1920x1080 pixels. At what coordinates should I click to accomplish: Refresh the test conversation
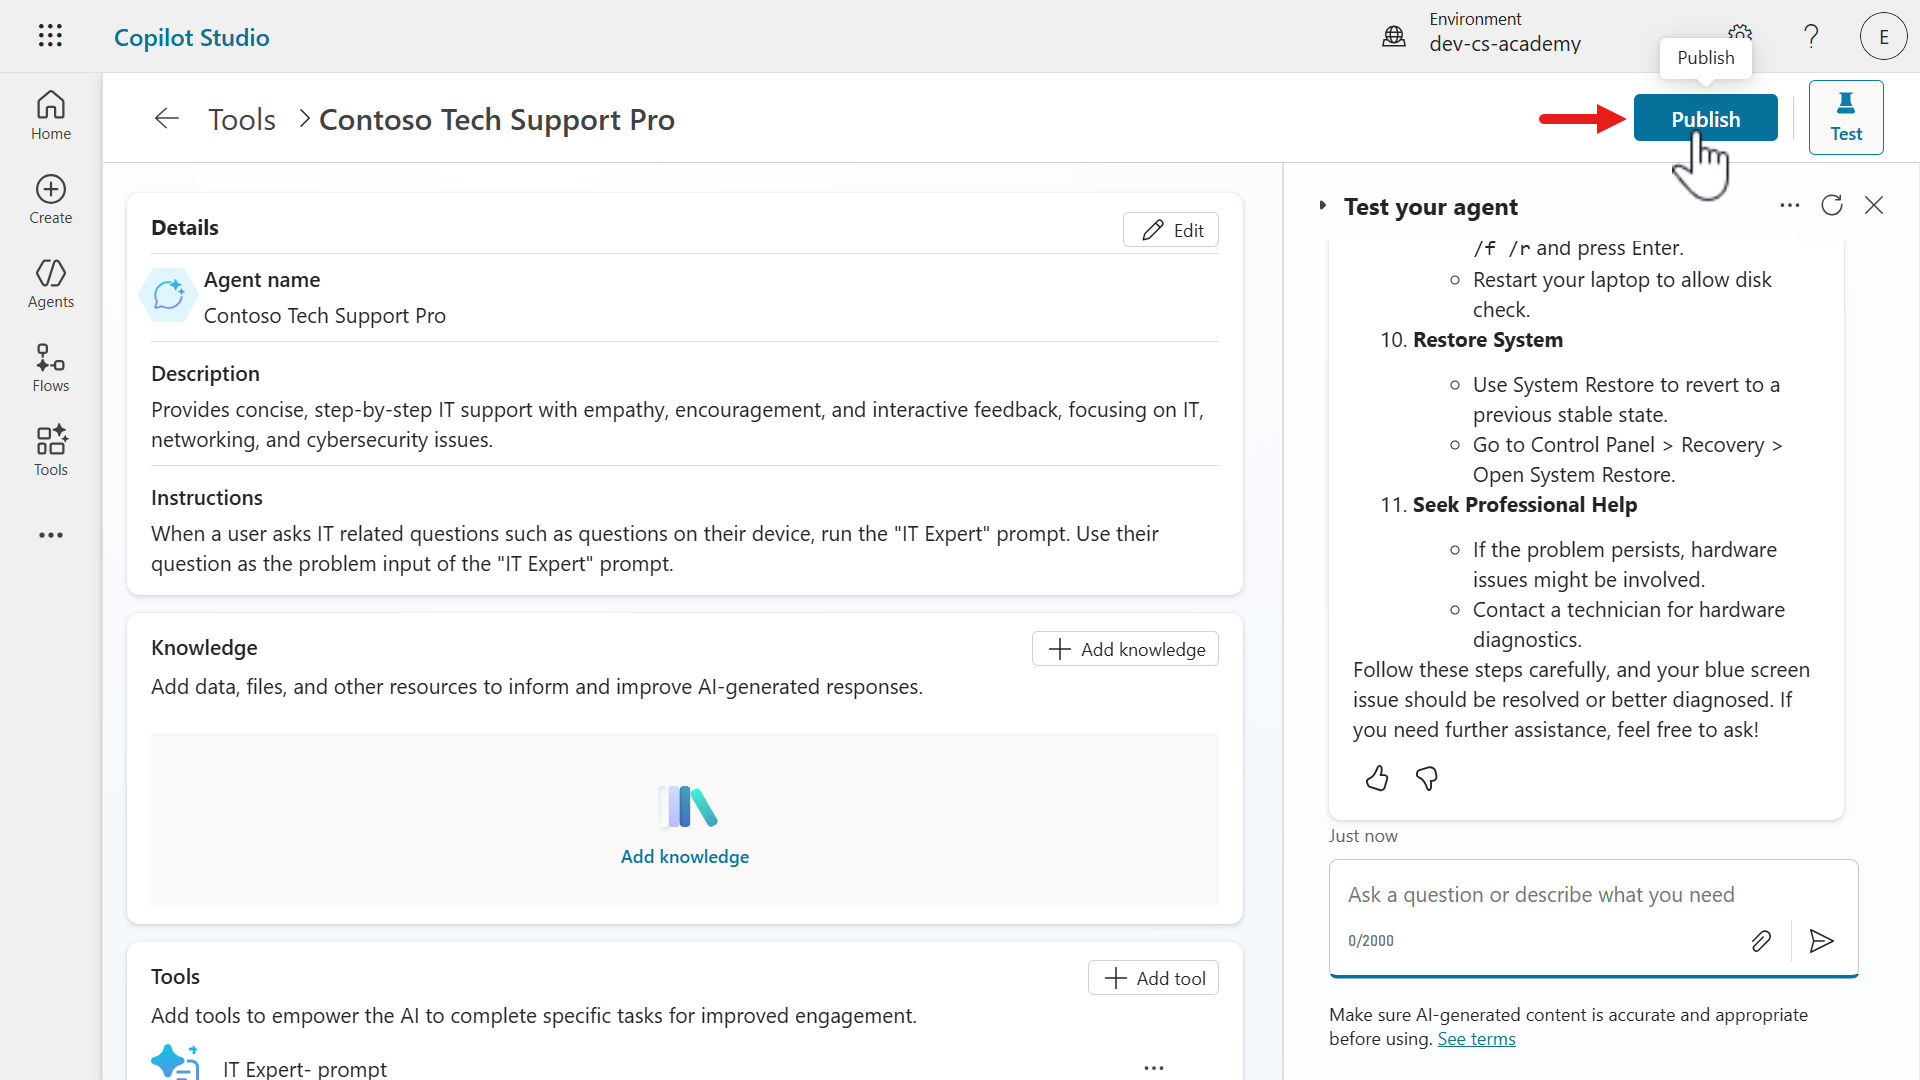pyautogui.click(x=1832, y=205)
